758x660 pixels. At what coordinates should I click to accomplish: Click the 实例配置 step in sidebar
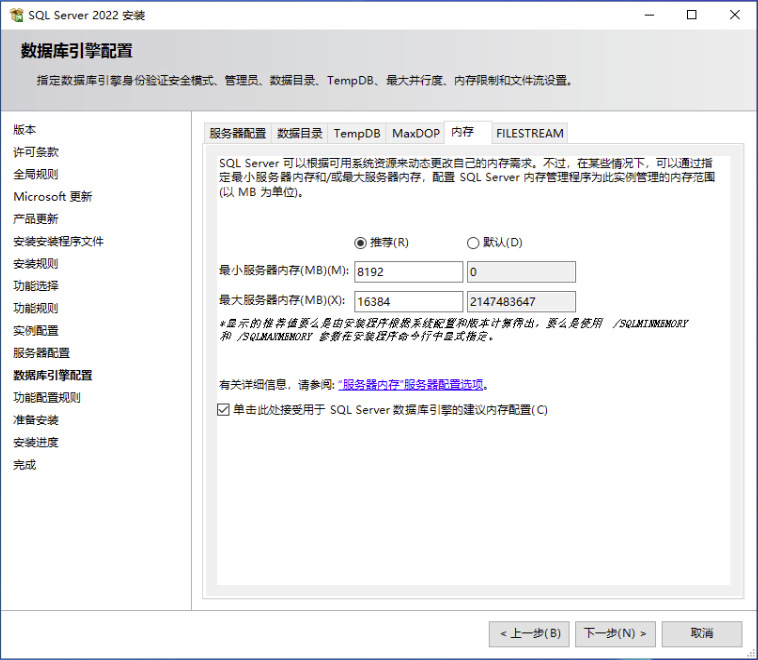[x=36, y=331]
